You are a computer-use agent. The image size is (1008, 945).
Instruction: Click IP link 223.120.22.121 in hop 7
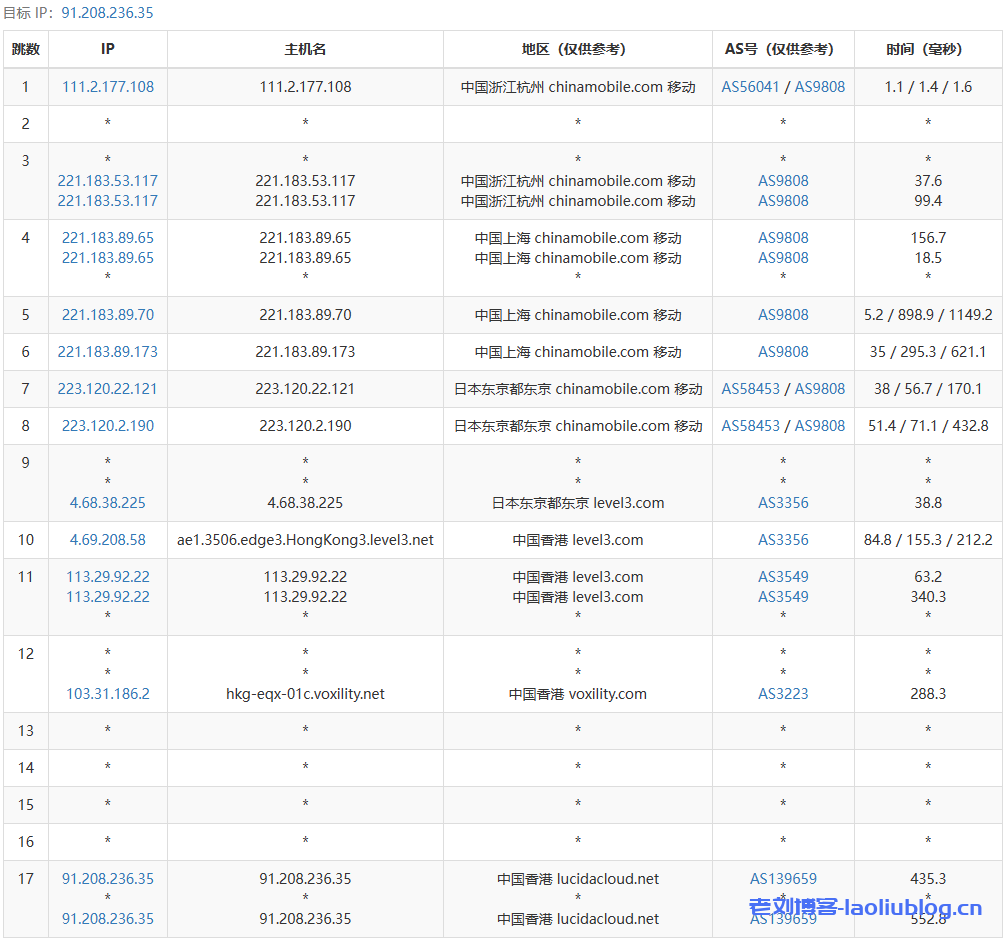[108, 389]
